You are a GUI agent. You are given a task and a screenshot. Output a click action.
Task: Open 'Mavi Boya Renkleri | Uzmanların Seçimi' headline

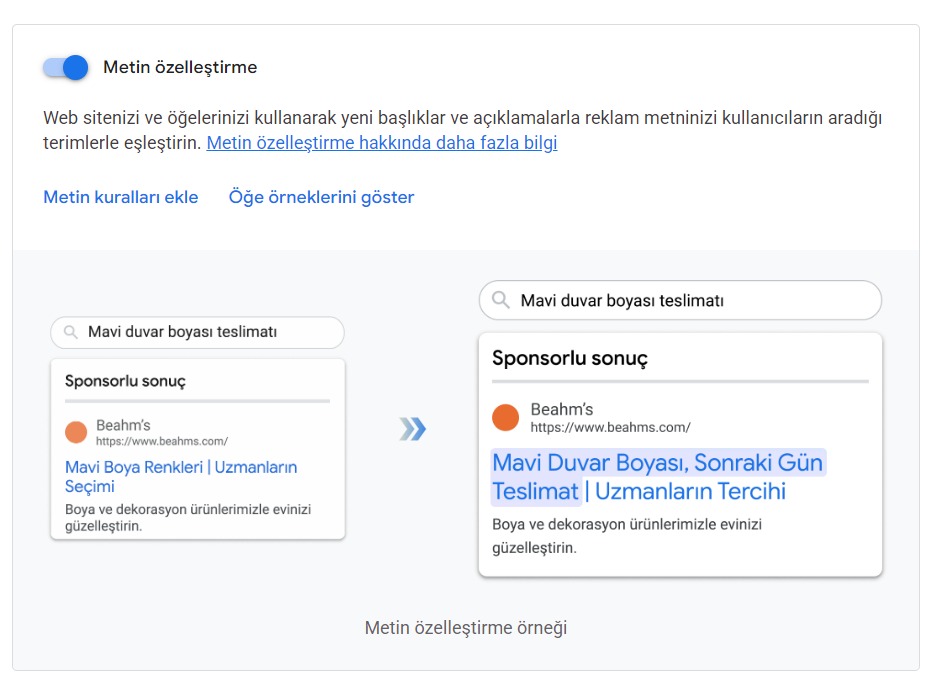181,477
